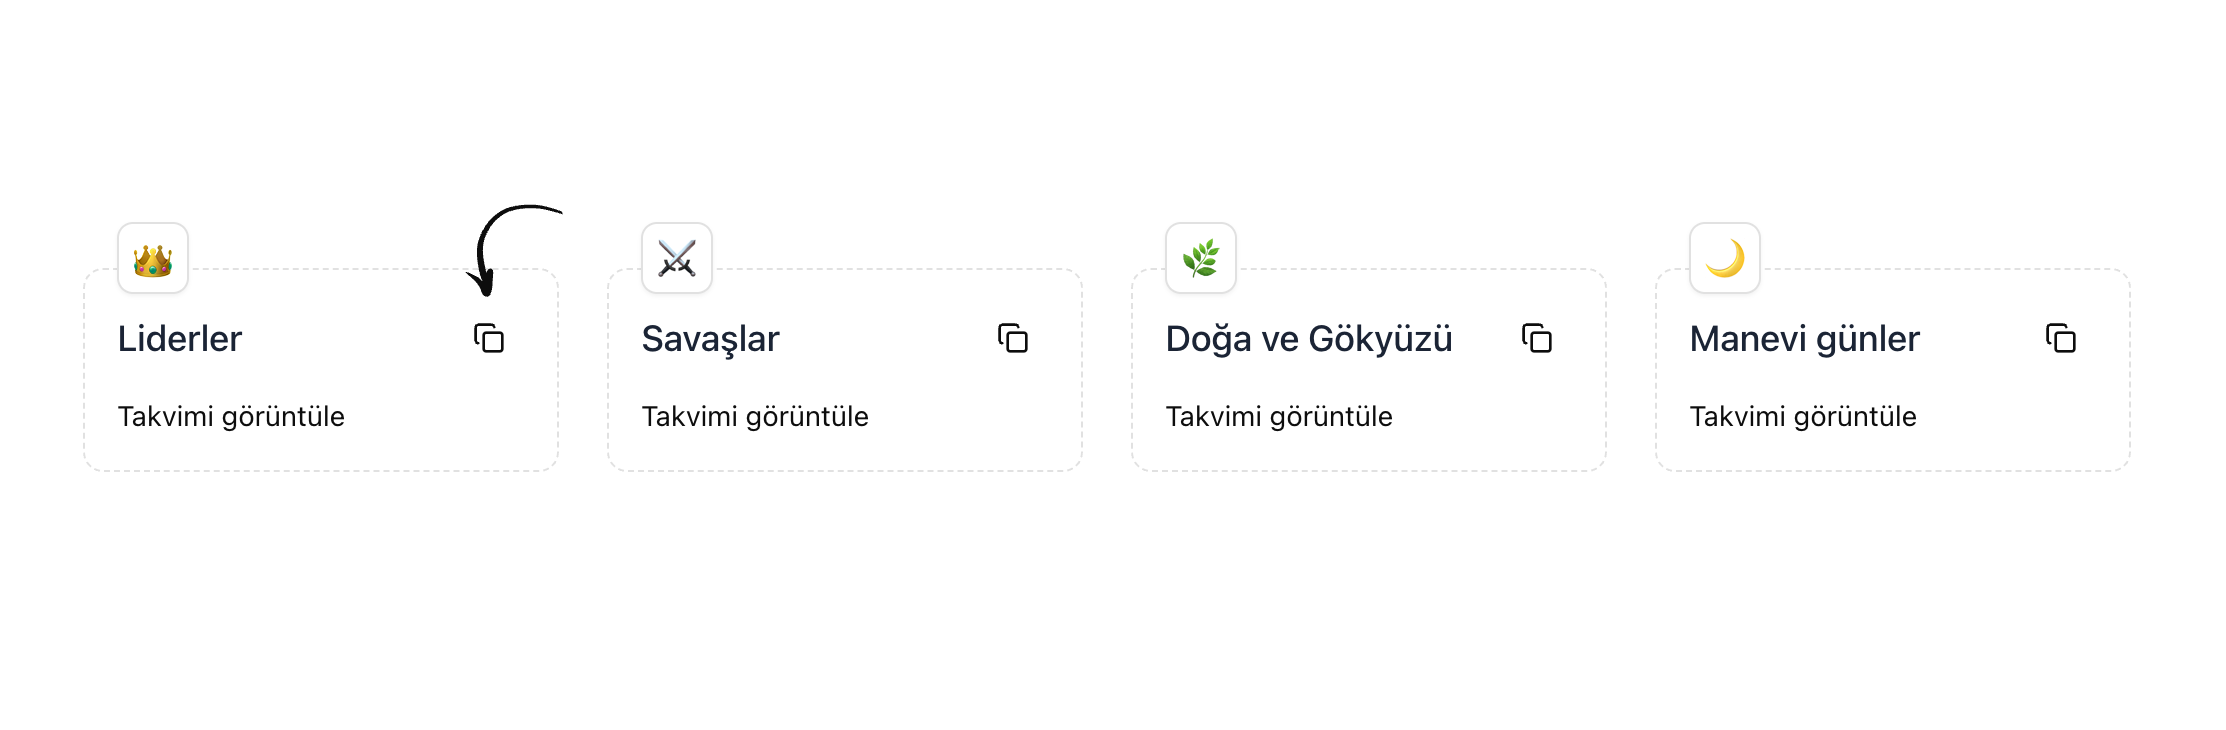
Task: Copy the Liderler calendar using its copy icon
Action: point(487,339)
